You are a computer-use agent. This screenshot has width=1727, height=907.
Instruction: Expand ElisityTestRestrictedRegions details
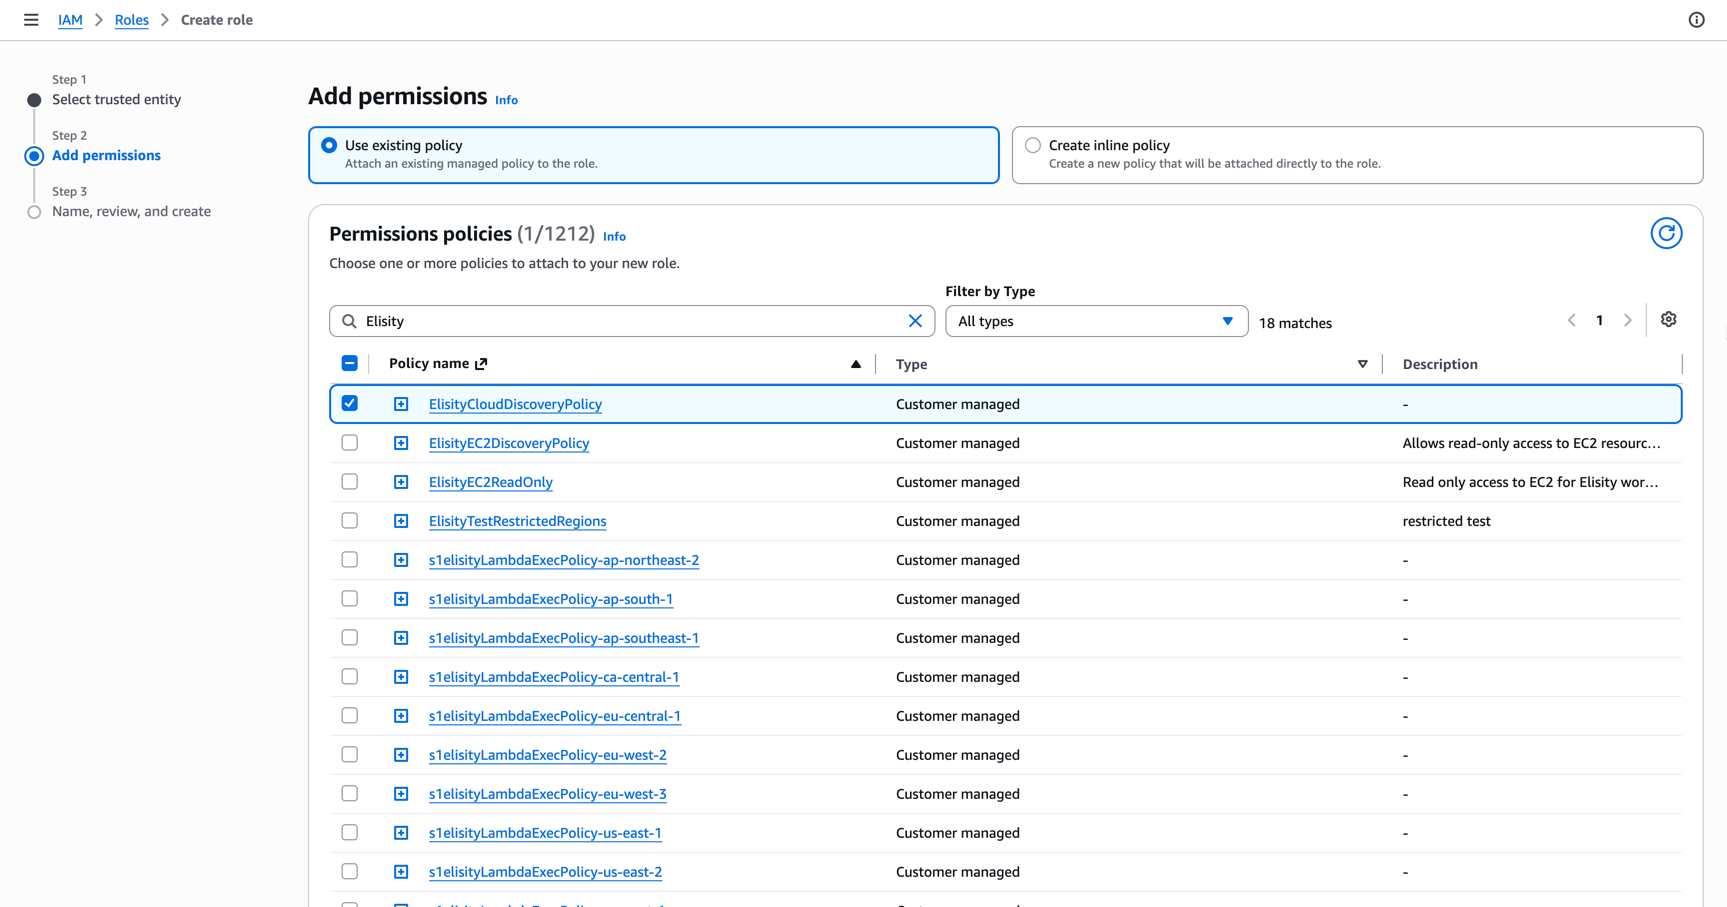tap(401, 521)
